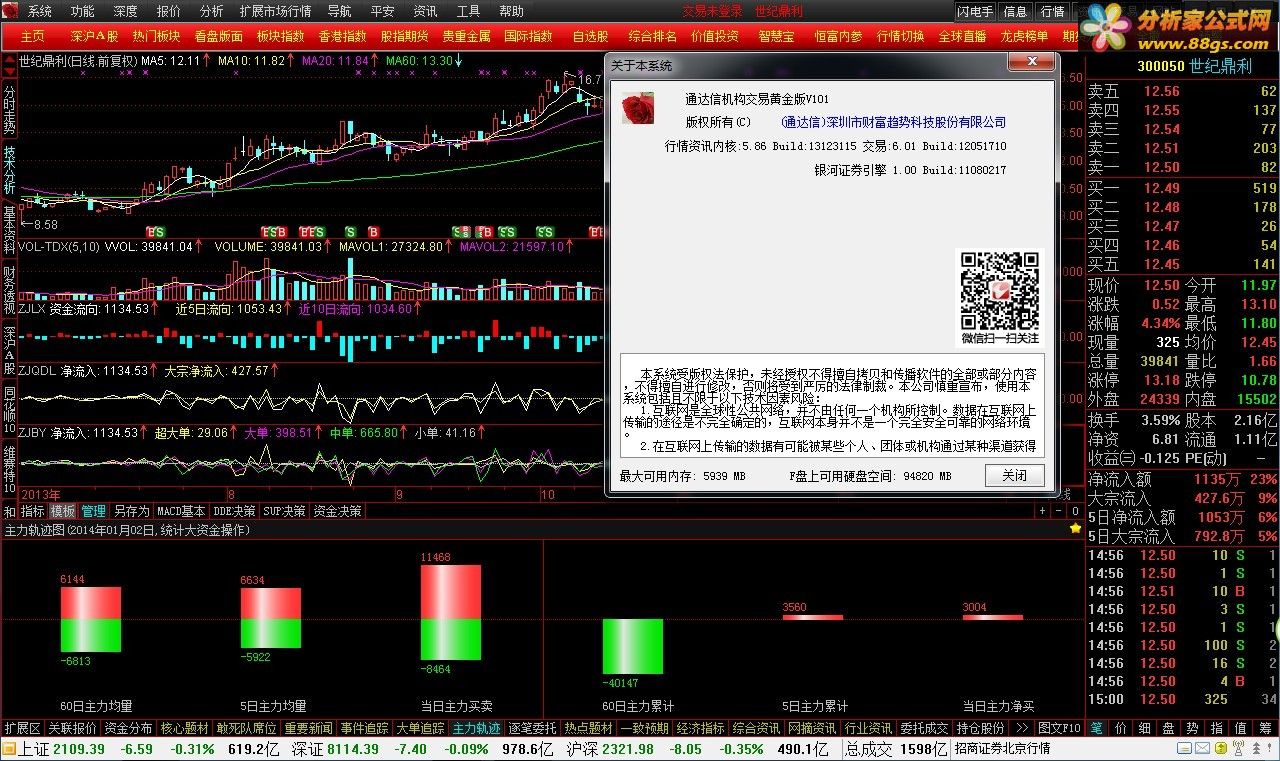This screenshot has width=1280, height=761.
Task: Open the 帮助 menu
Action: (511, 11)
